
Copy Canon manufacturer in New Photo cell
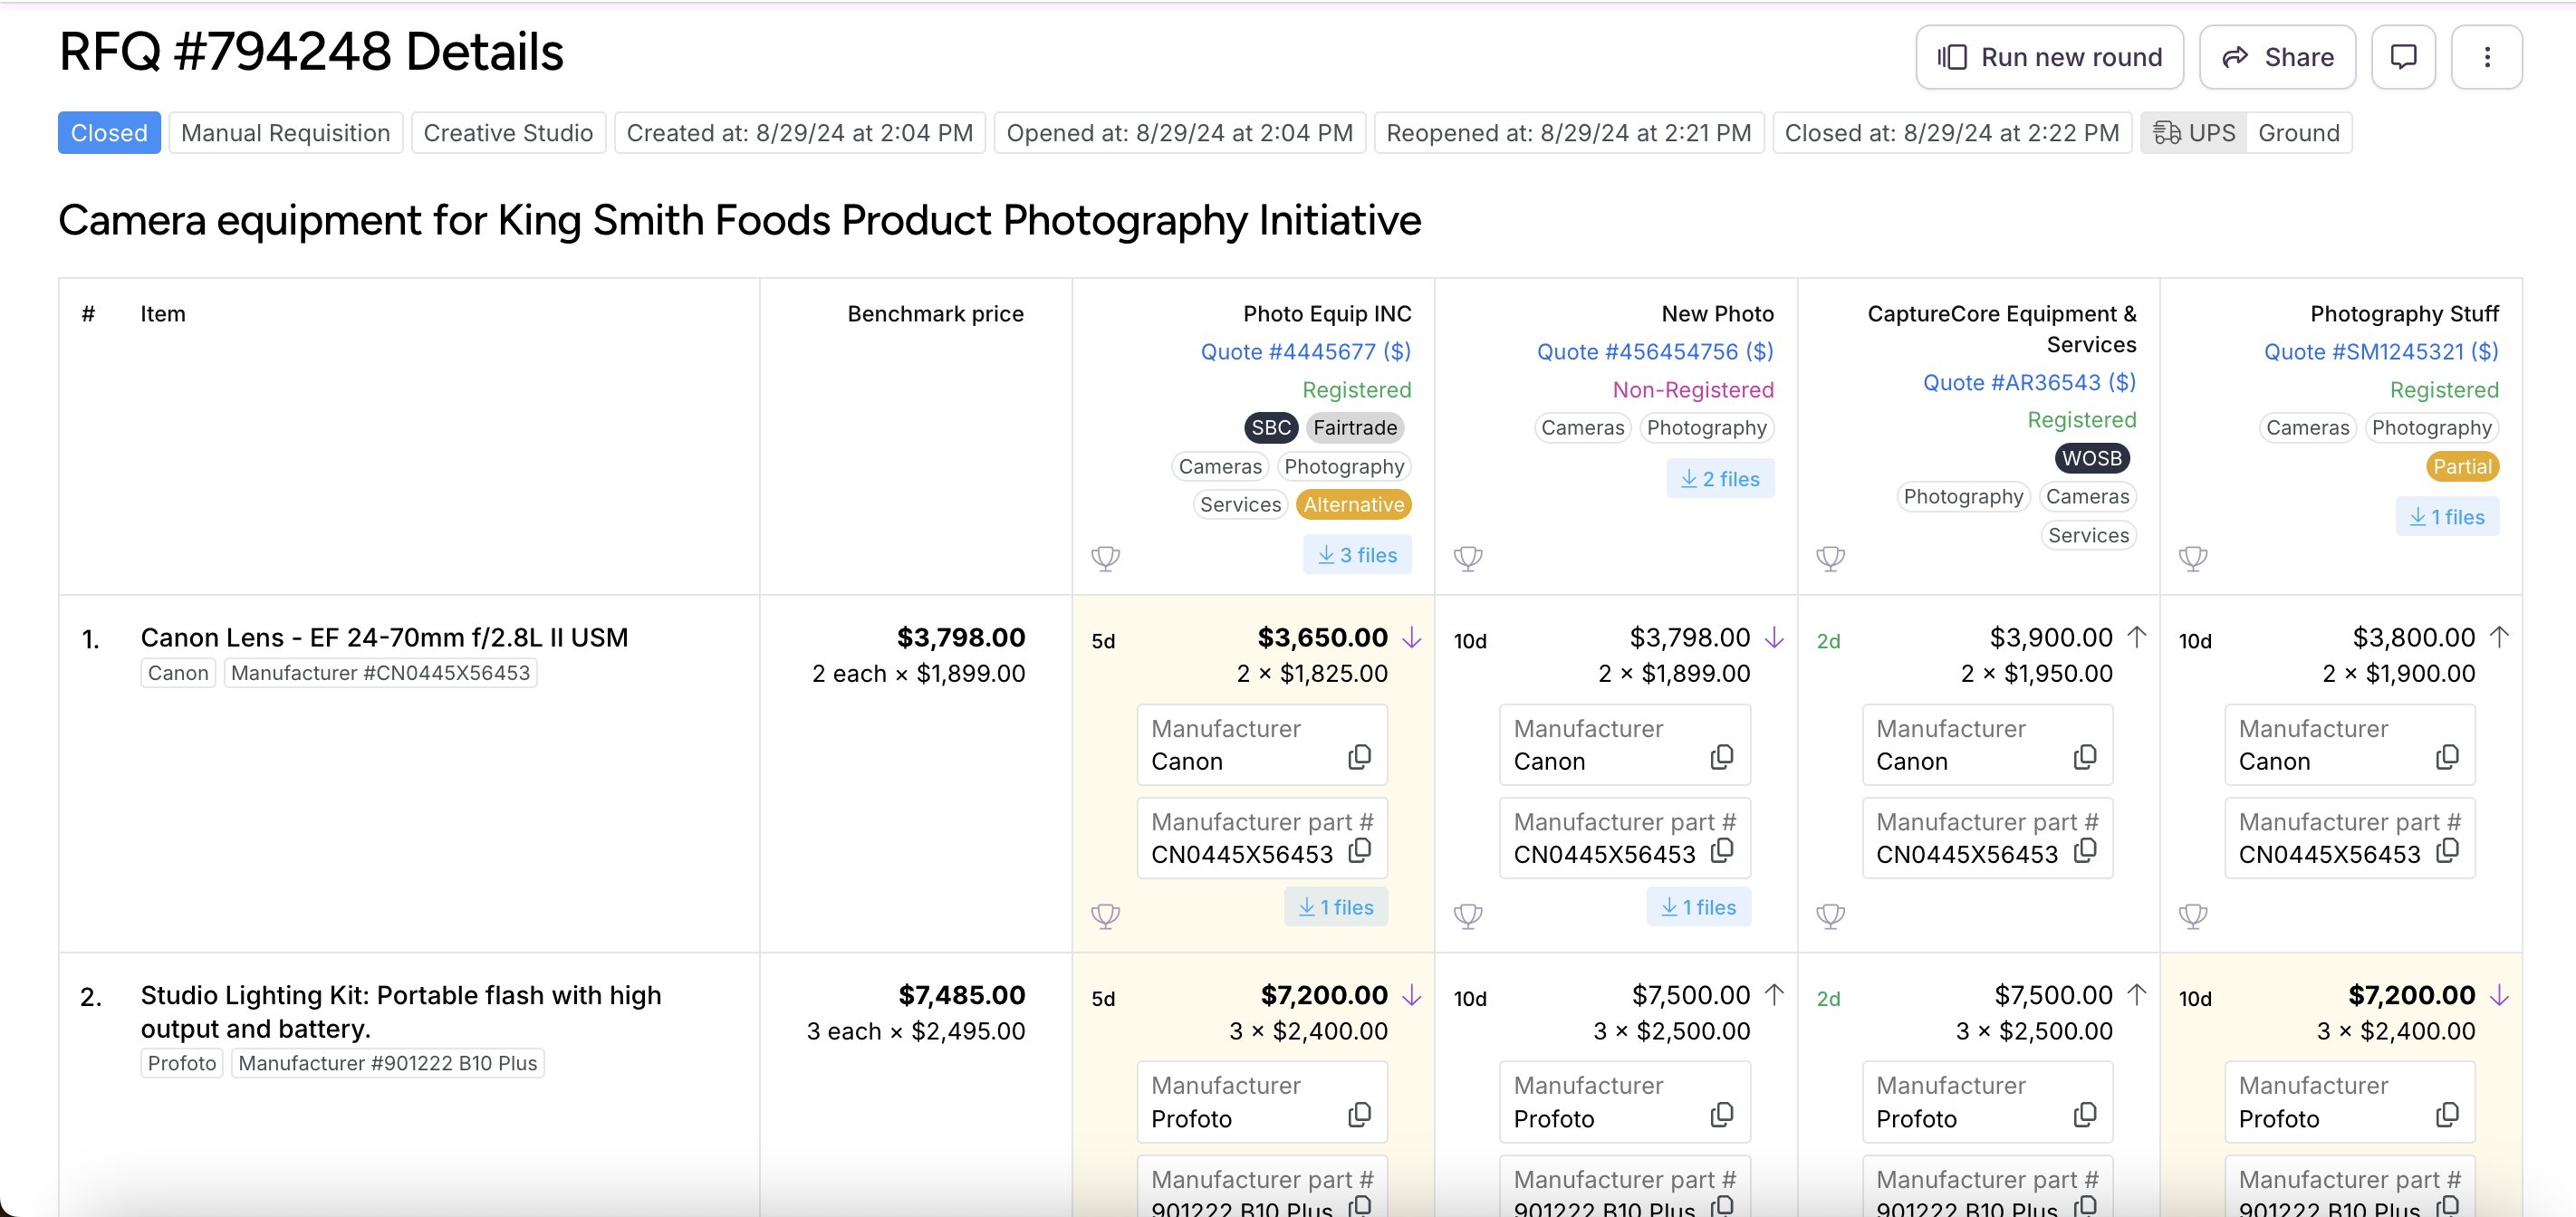1721,757
